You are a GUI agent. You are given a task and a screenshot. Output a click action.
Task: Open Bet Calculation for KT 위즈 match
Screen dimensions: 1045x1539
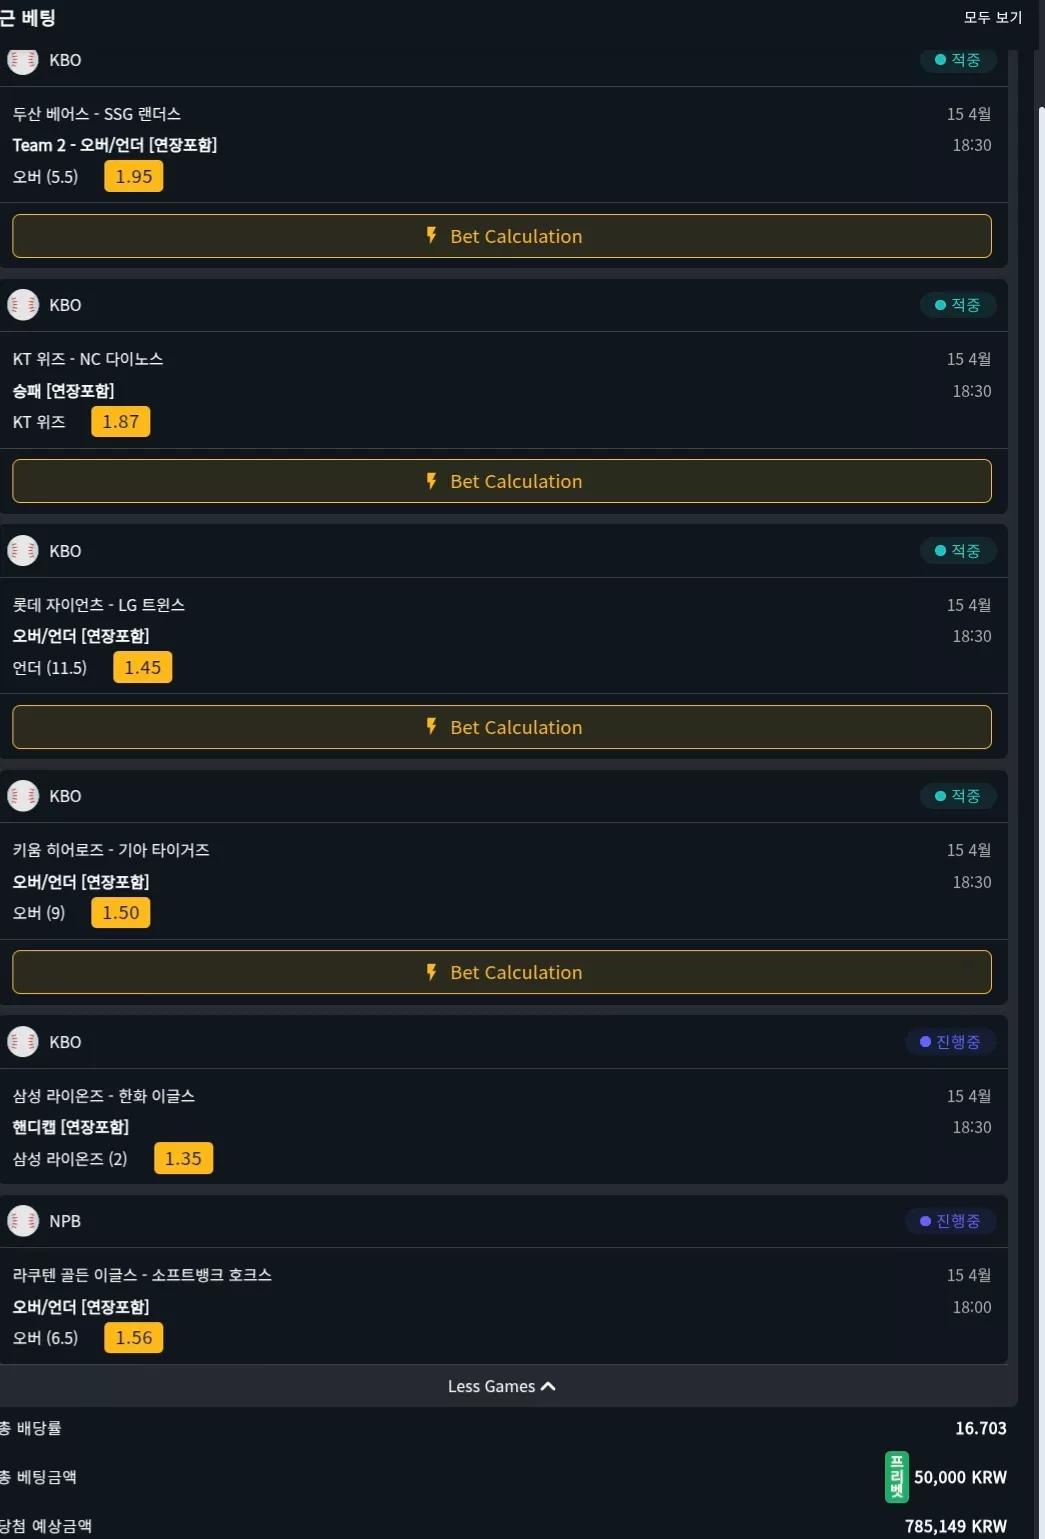point(502,481)
